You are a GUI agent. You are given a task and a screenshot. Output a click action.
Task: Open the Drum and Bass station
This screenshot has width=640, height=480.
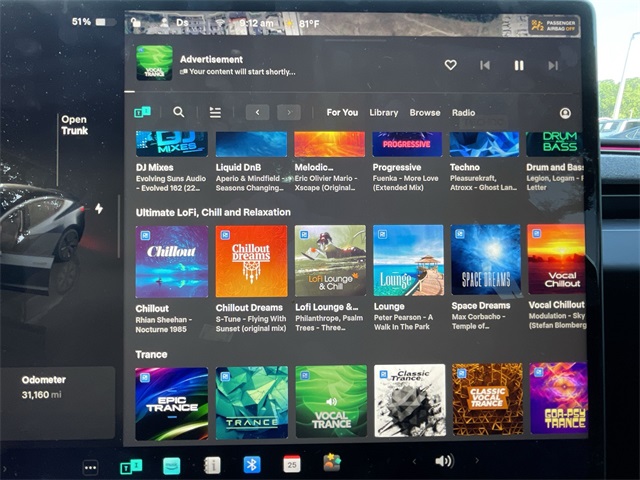[x=555, y=144]
